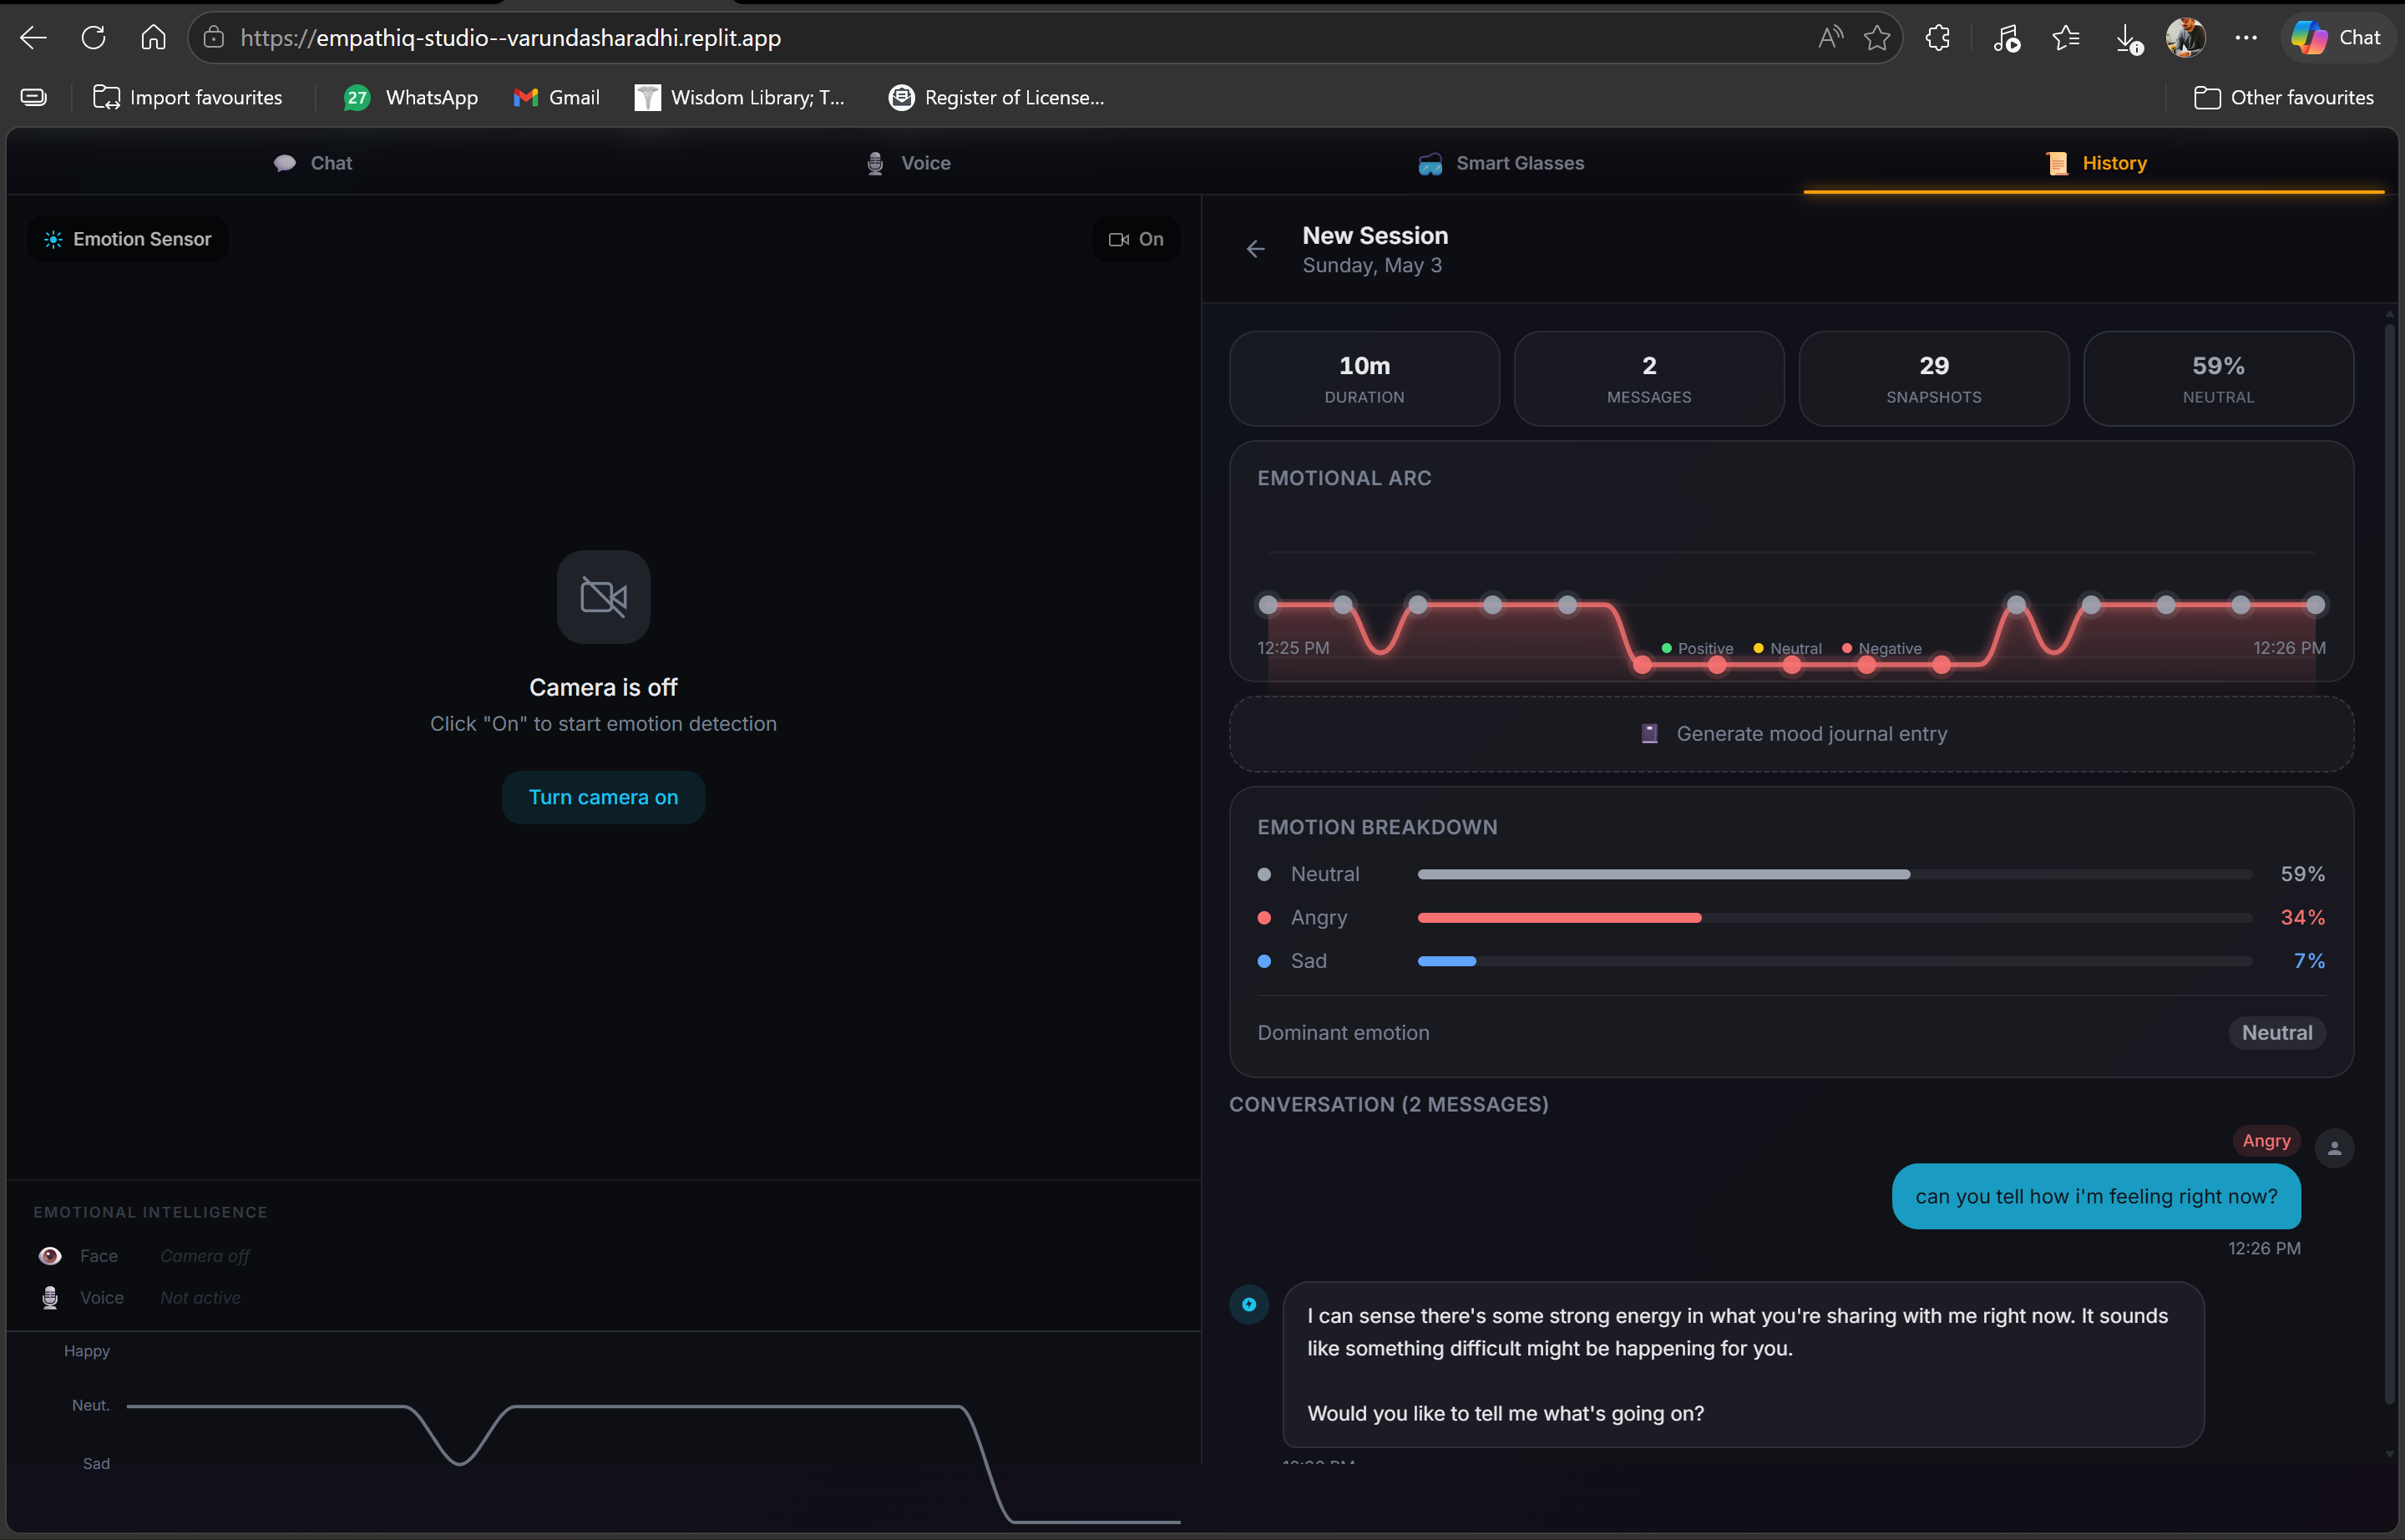This screenshot has height=1540, width=2405.
Task: Click the 2 Messages stat card
Action: pyautogui.click(x=1649, y=379)
